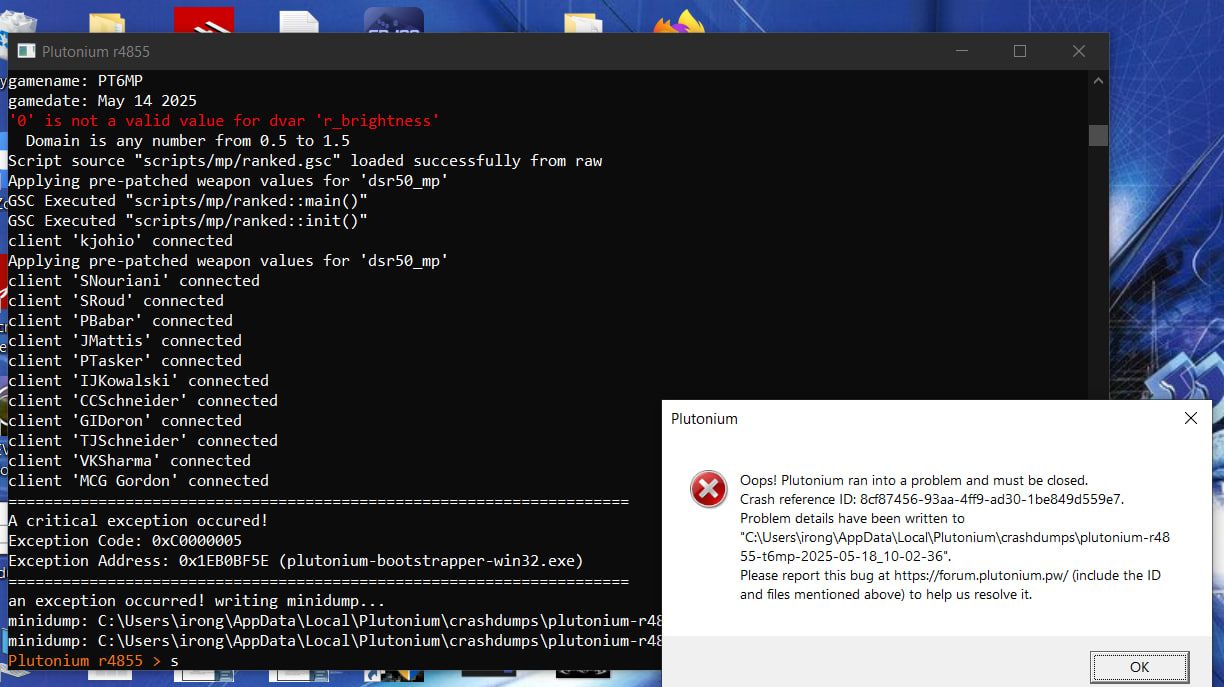Click the Plutonium r4855 command prompt line
Screen dimensions: 1224x687
(x=90, y=661)
